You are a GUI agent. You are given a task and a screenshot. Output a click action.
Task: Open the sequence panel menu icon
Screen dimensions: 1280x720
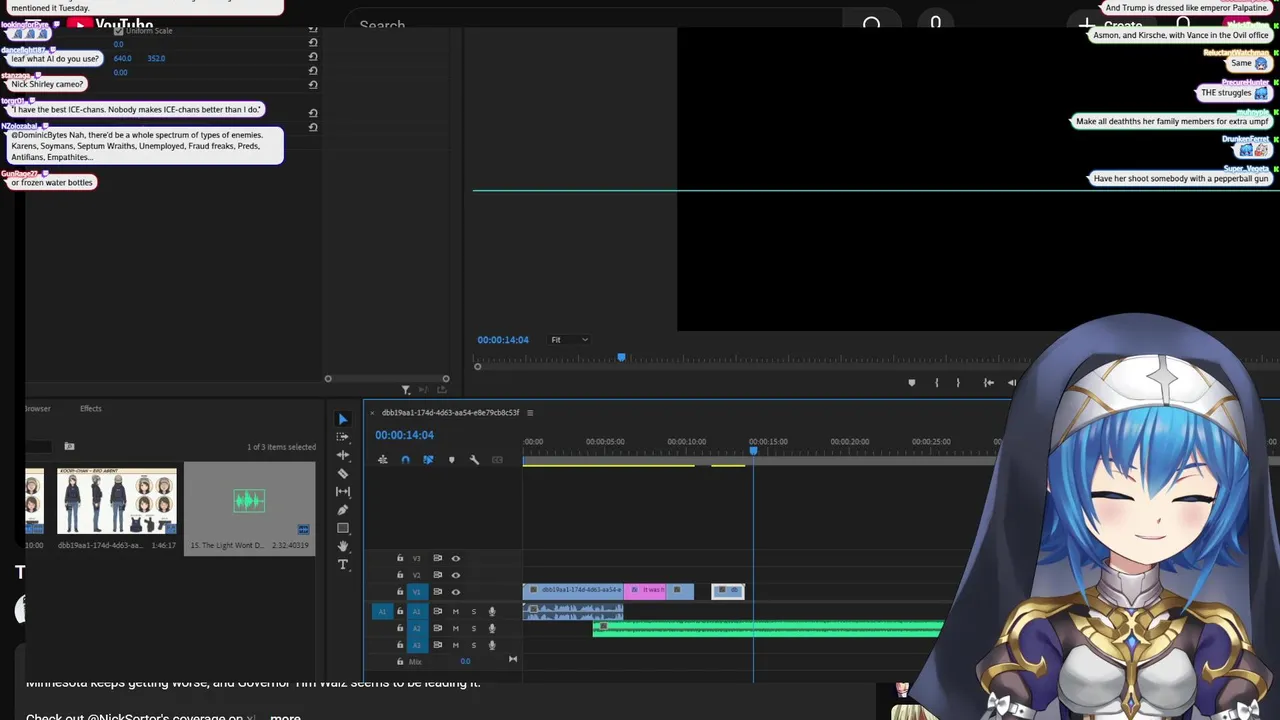pyautogui.click(x=530, y=413)
